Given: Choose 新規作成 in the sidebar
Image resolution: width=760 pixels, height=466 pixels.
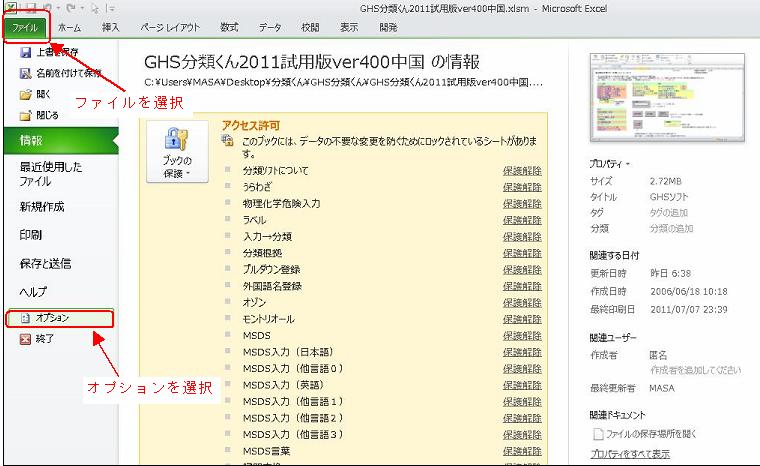Looking at the screenshot, I should pos(42,207).
